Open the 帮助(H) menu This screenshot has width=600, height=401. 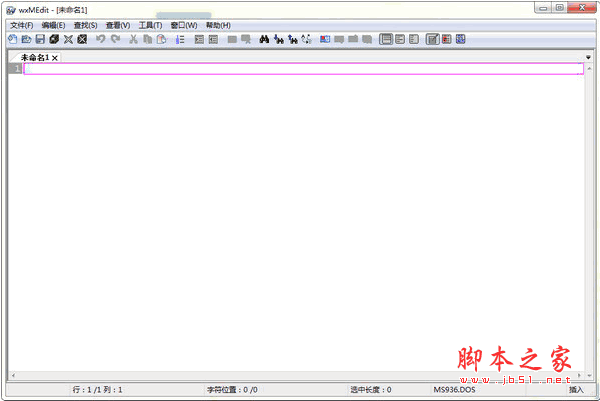pyautogui.click(x=218, y=25)
